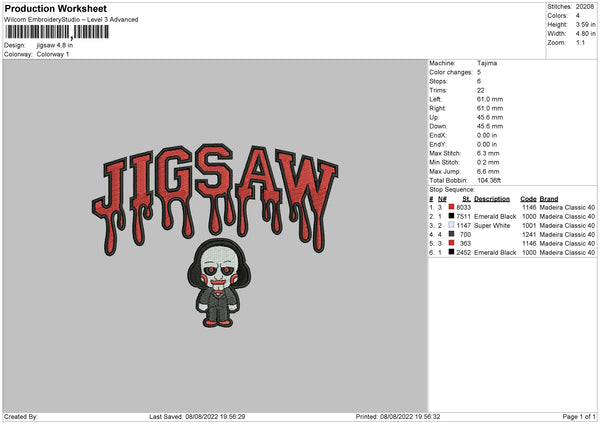The width and height of the screenshot is (600, 424).
Task: Click the dark gray swatch in row 4
Action: point(451,234)
